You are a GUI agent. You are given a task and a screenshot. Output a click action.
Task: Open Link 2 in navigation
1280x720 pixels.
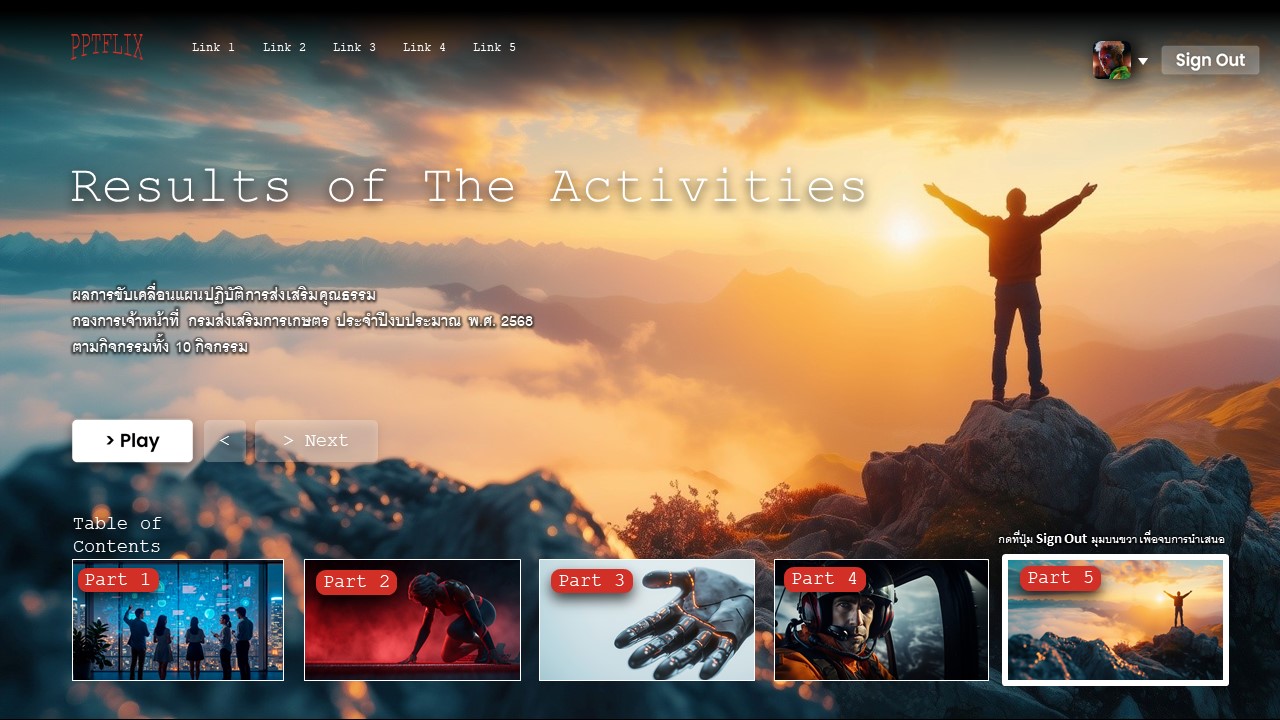[x=284, y=47]
